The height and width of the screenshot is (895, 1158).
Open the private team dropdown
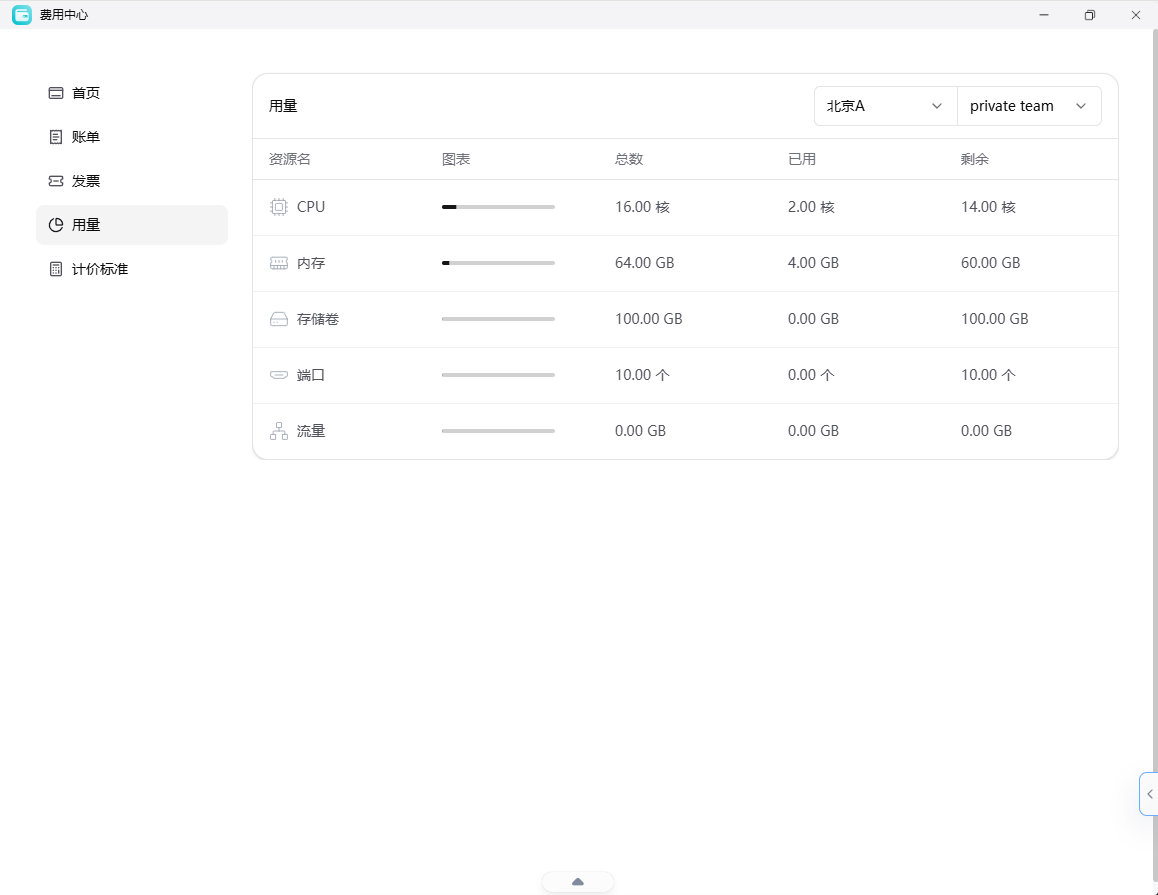(x=1029, y=106)
